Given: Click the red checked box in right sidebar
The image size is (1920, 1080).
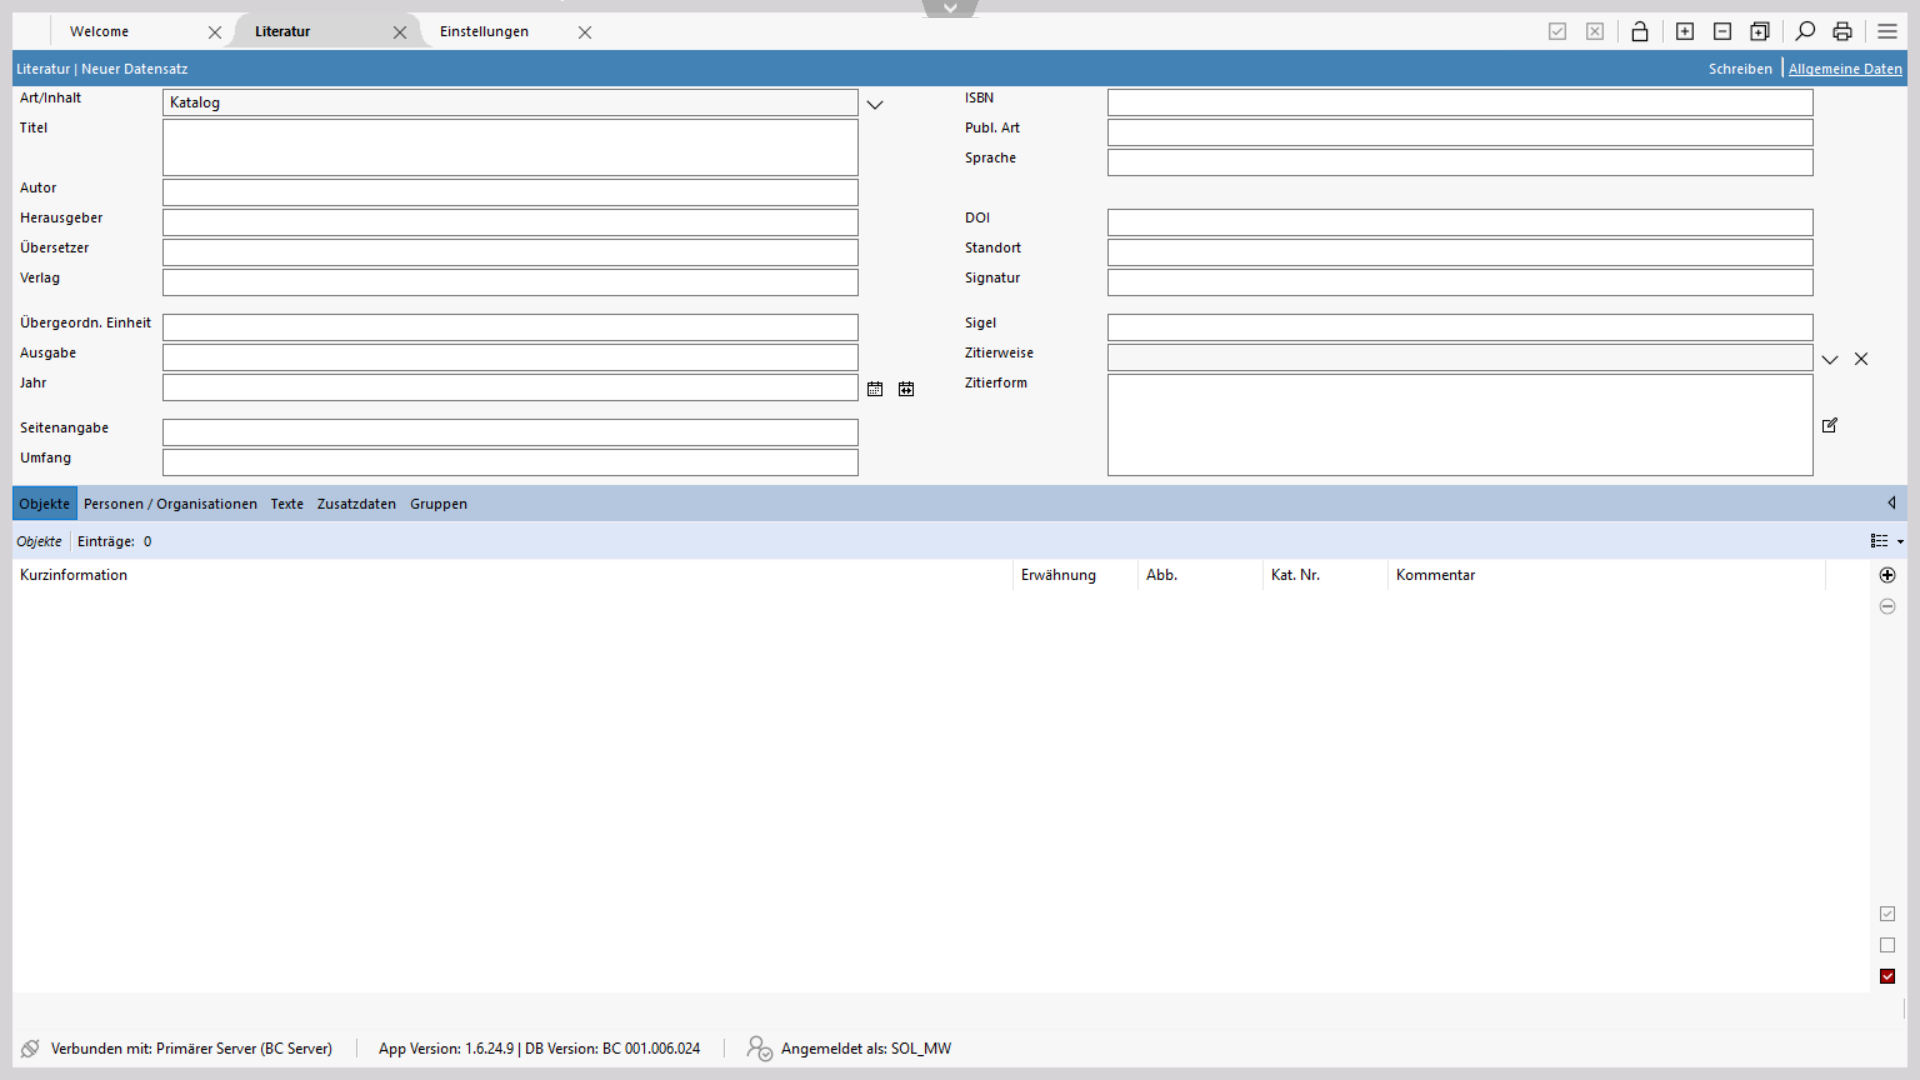Looking at the screenshot, I should 1887,976.
